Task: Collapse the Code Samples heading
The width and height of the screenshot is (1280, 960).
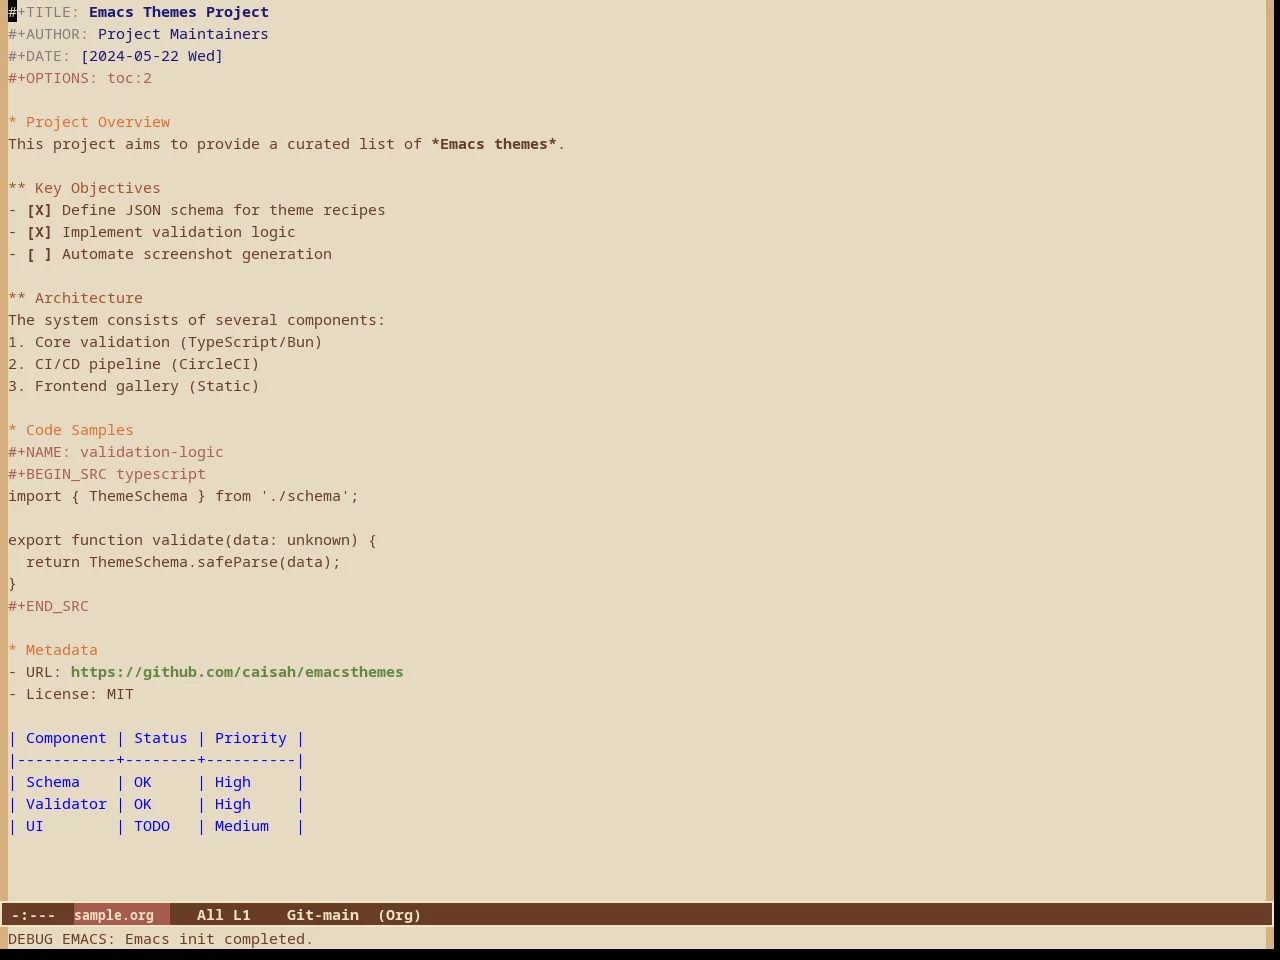Action: [71, 430]
